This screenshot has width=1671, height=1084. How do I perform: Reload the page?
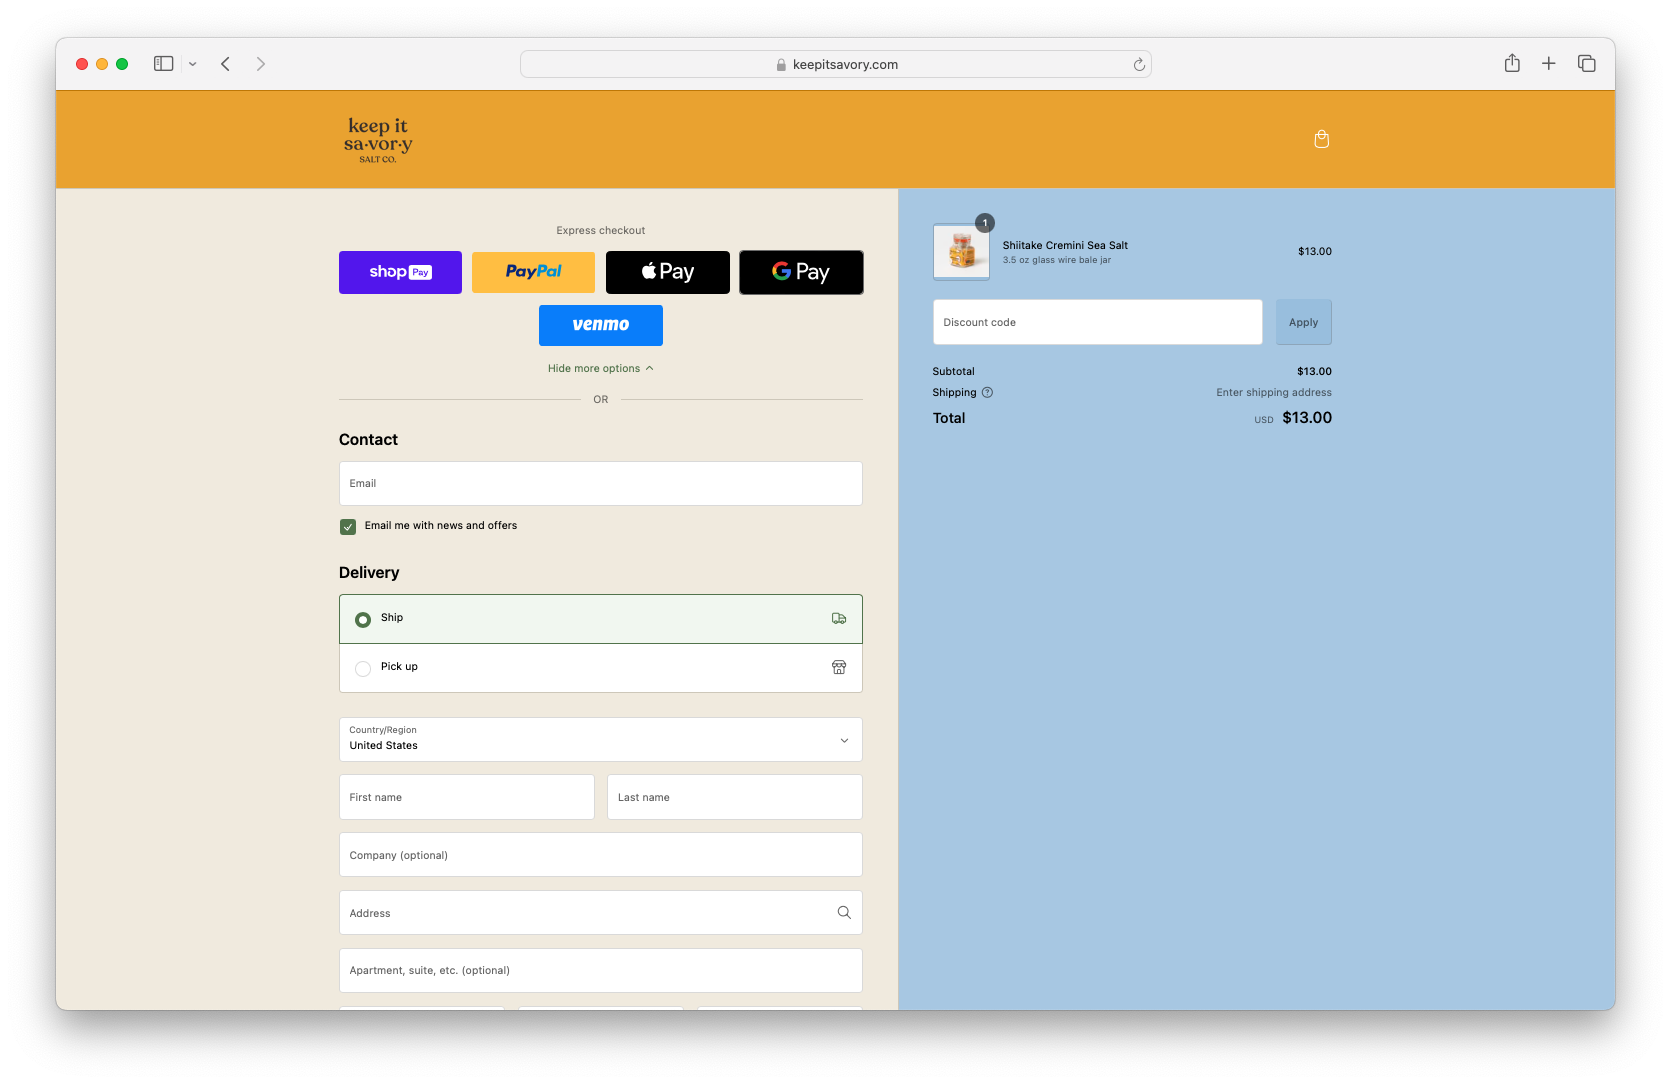click(1138, 65)
